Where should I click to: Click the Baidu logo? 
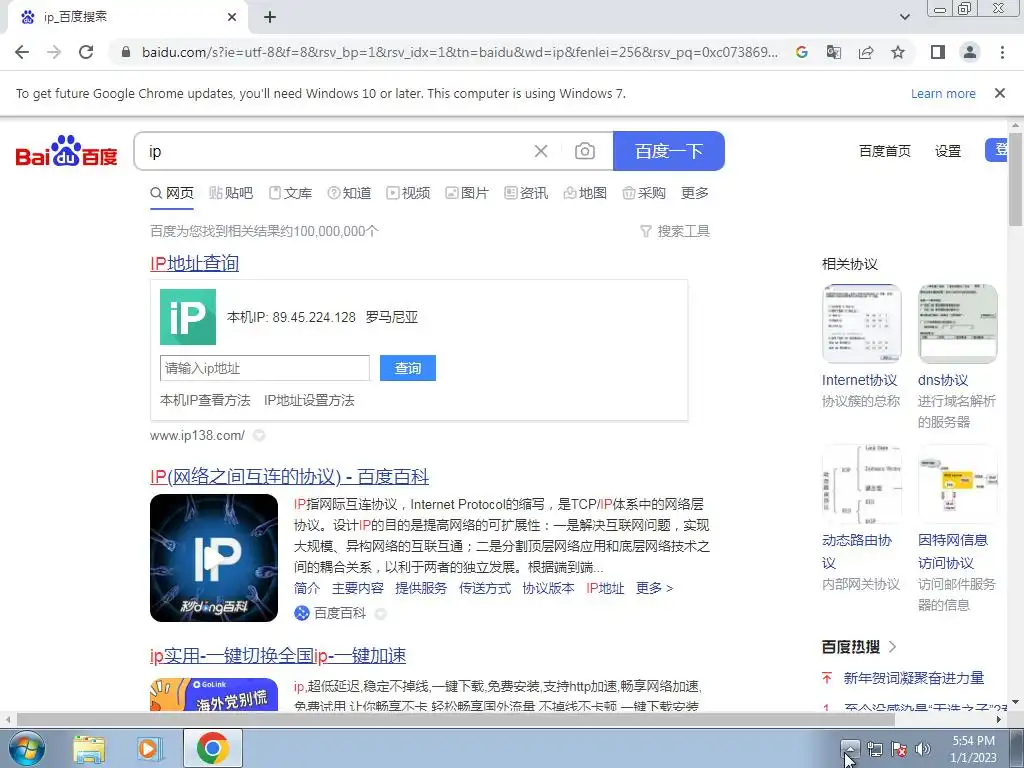(x=67, y=152)
